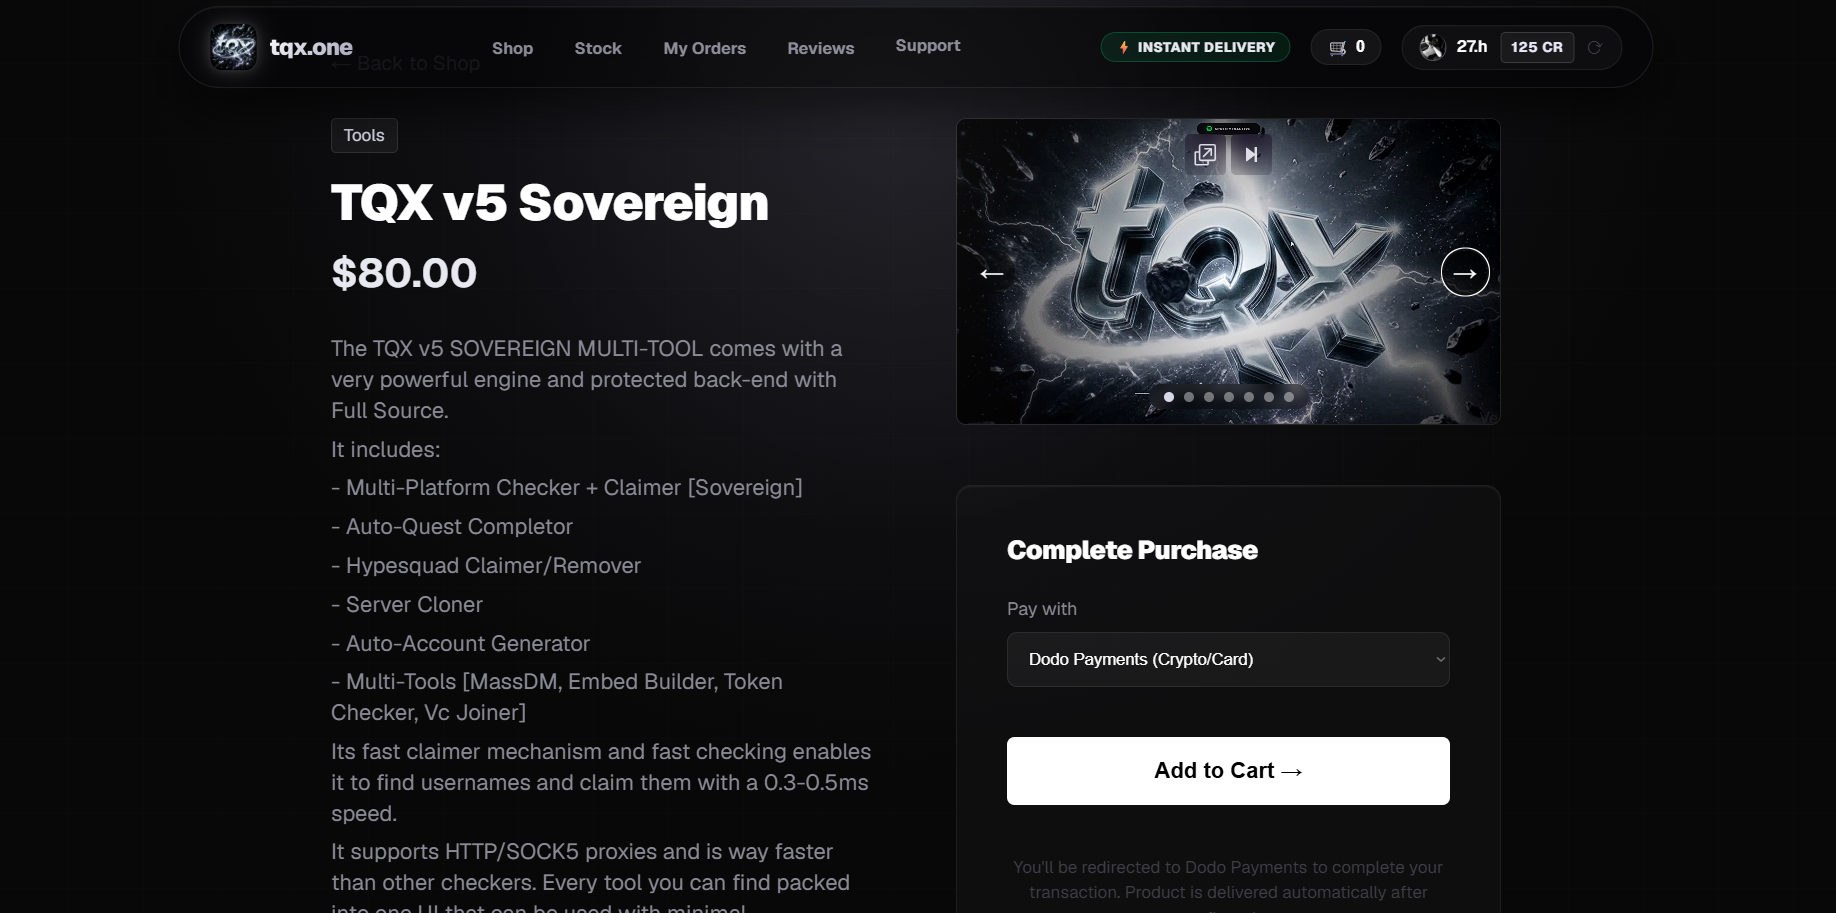Click the Multi-Platform Checker + Claimer line
Image resolution: width=1836 pixels, height=913 pixels.
[567, 488]
